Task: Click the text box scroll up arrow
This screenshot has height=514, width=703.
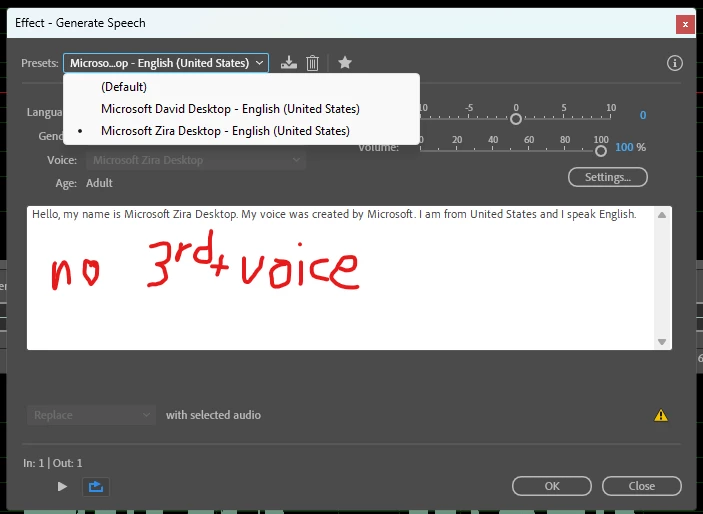Action: (662, 215)
